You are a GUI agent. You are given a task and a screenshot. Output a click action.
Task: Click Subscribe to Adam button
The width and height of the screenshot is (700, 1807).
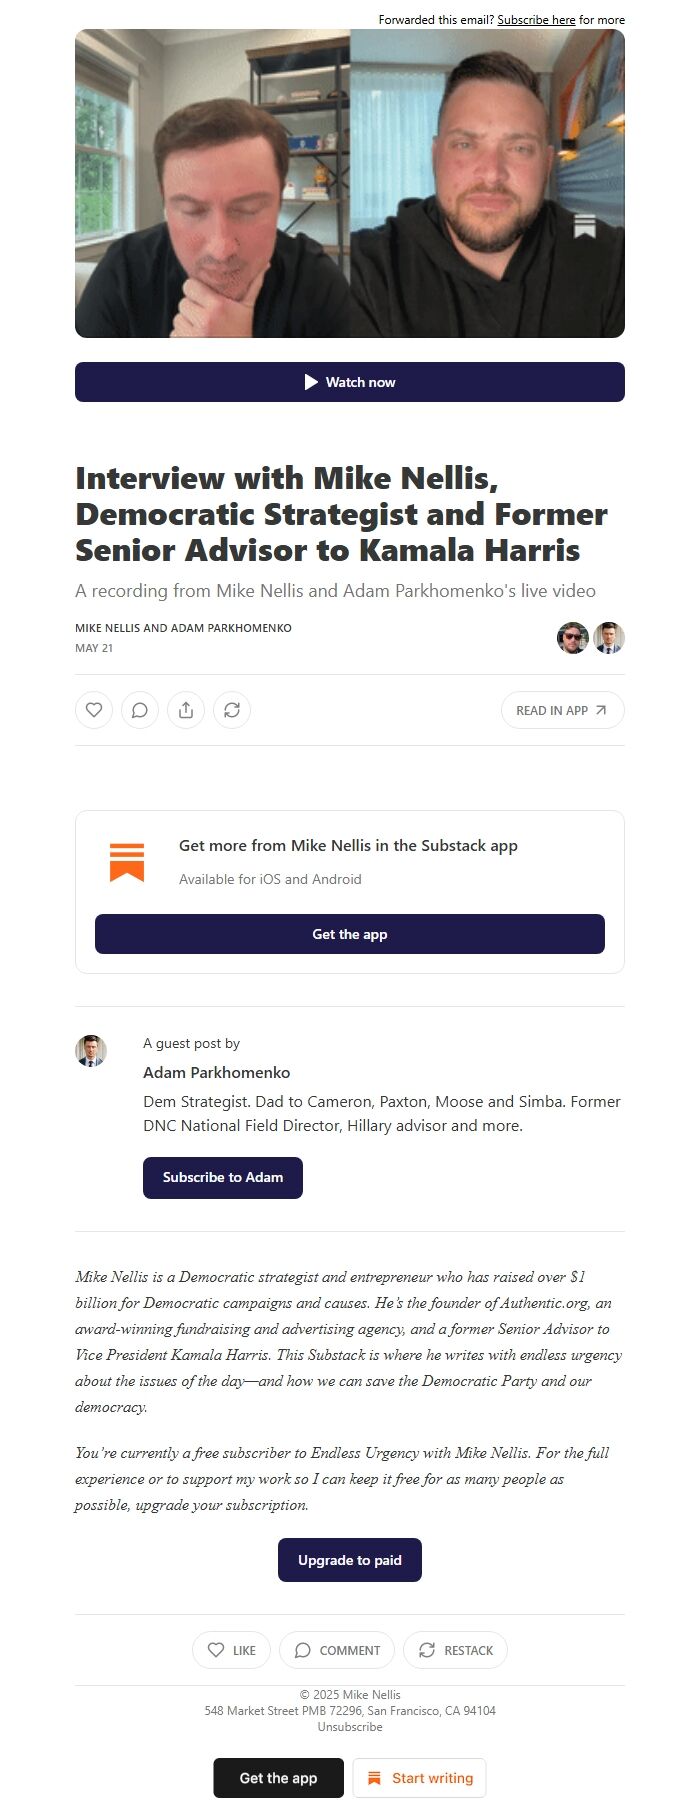(223, 1178)
